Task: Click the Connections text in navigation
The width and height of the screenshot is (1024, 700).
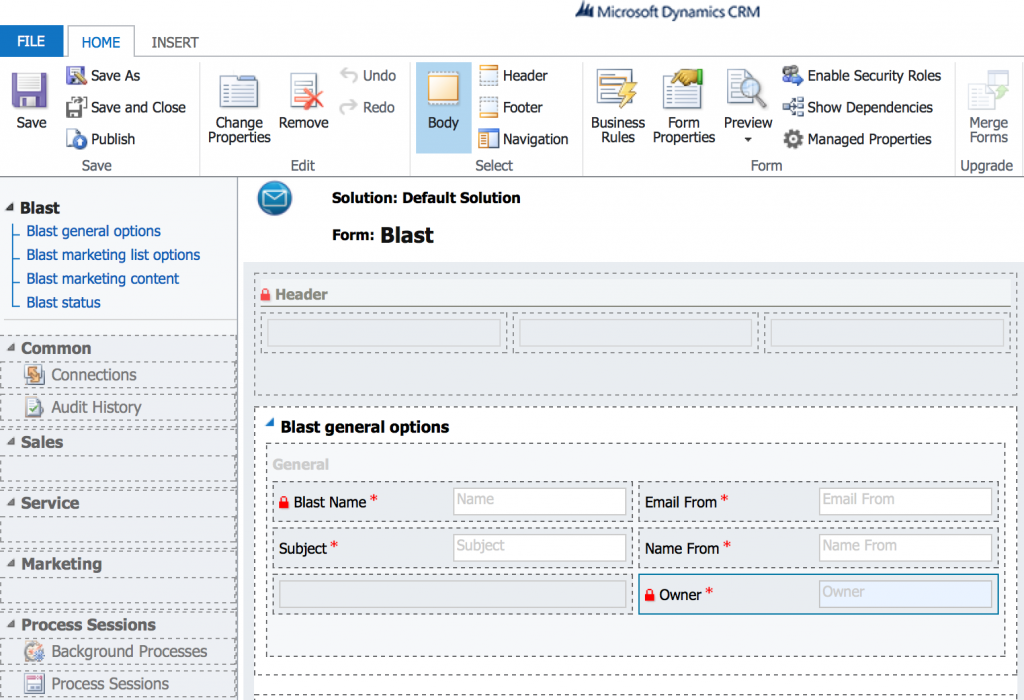Action: point(94,375)
